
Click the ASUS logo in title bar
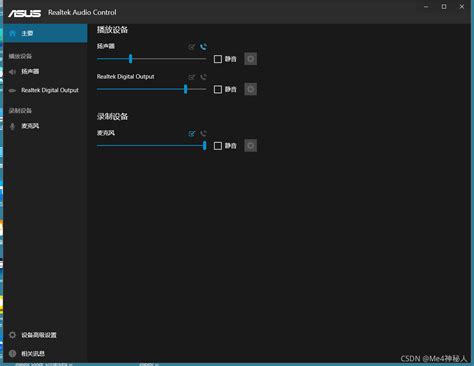point(25,13)
